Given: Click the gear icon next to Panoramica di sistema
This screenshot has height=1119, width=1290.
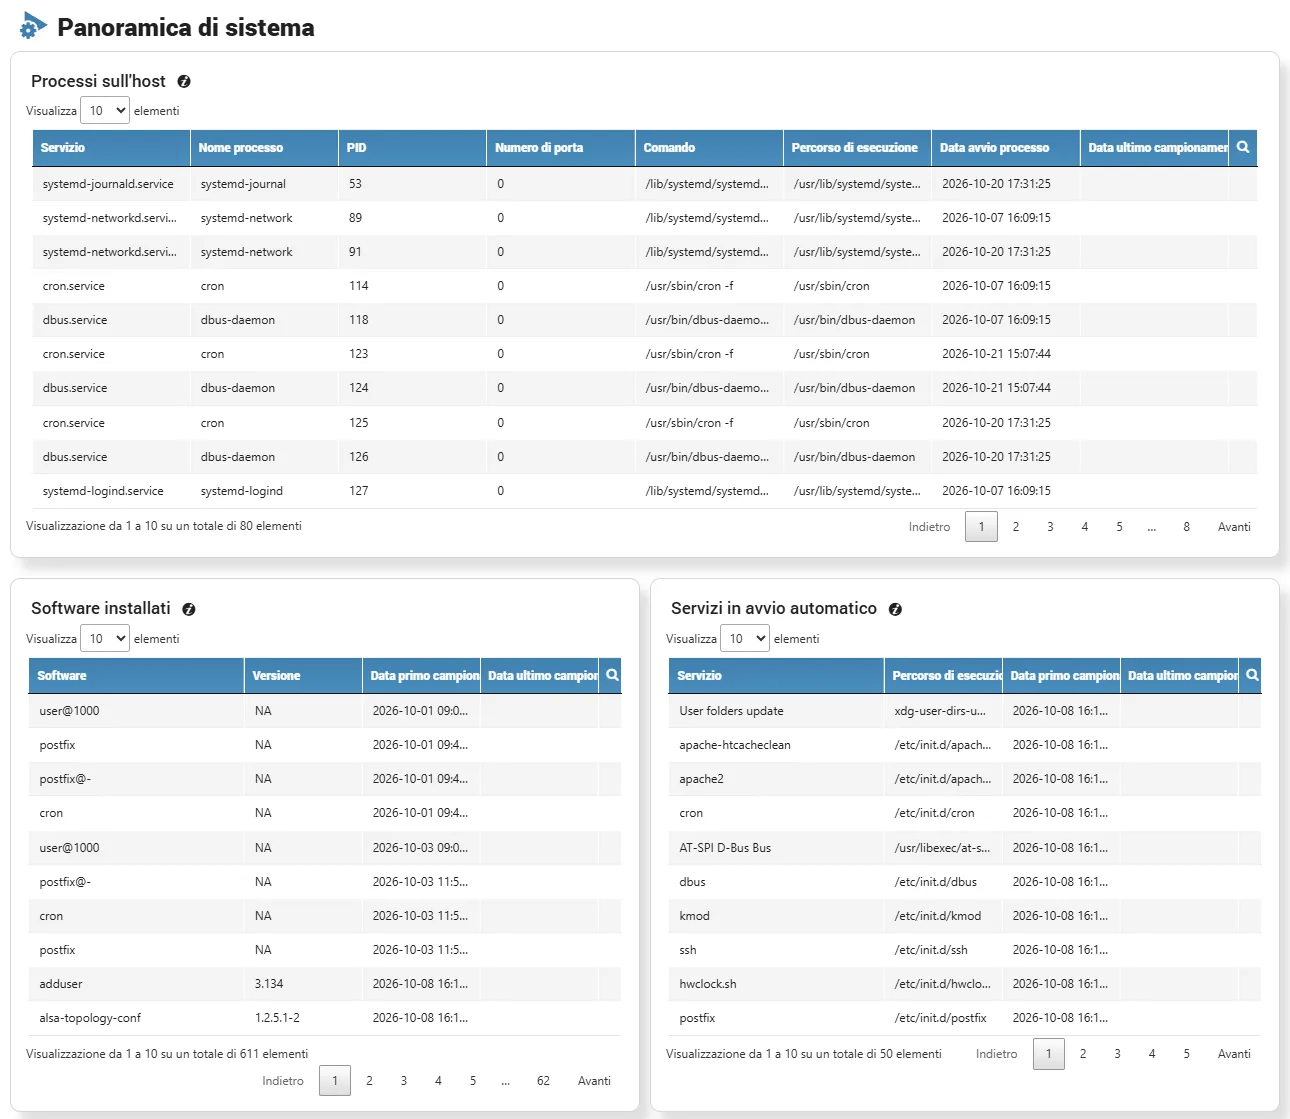Looking at the screenshot, I should 33,26.
